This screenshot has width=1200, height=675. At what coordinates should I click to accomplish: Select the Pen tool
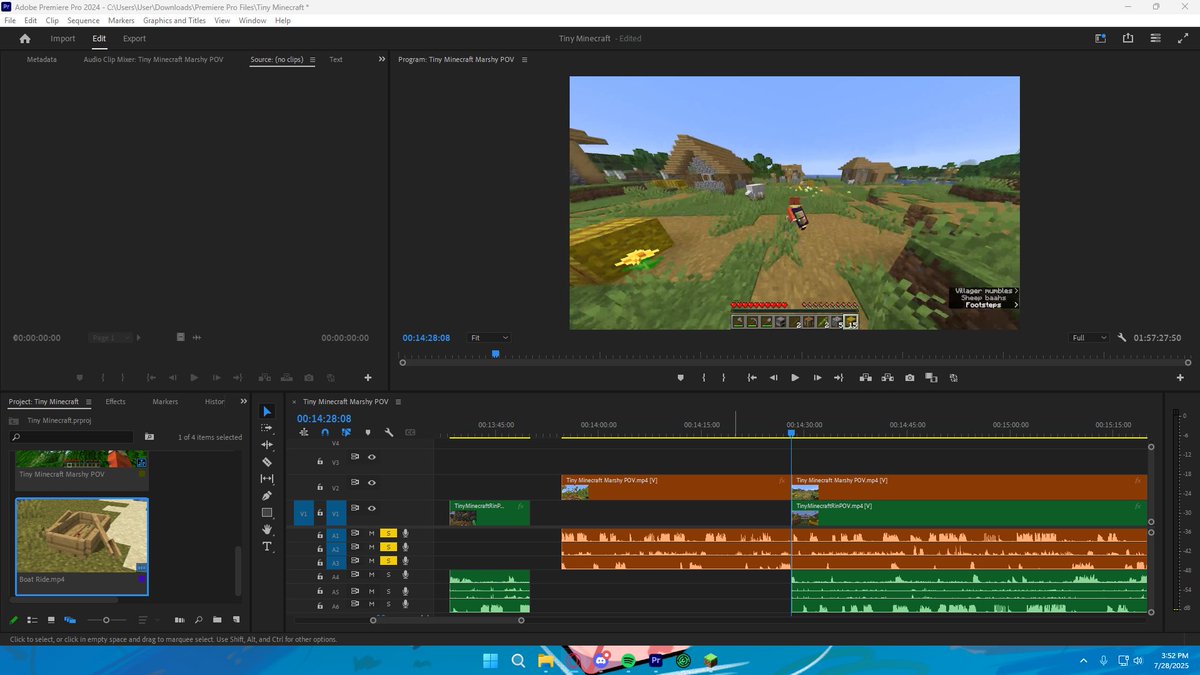tap(267, 496)
